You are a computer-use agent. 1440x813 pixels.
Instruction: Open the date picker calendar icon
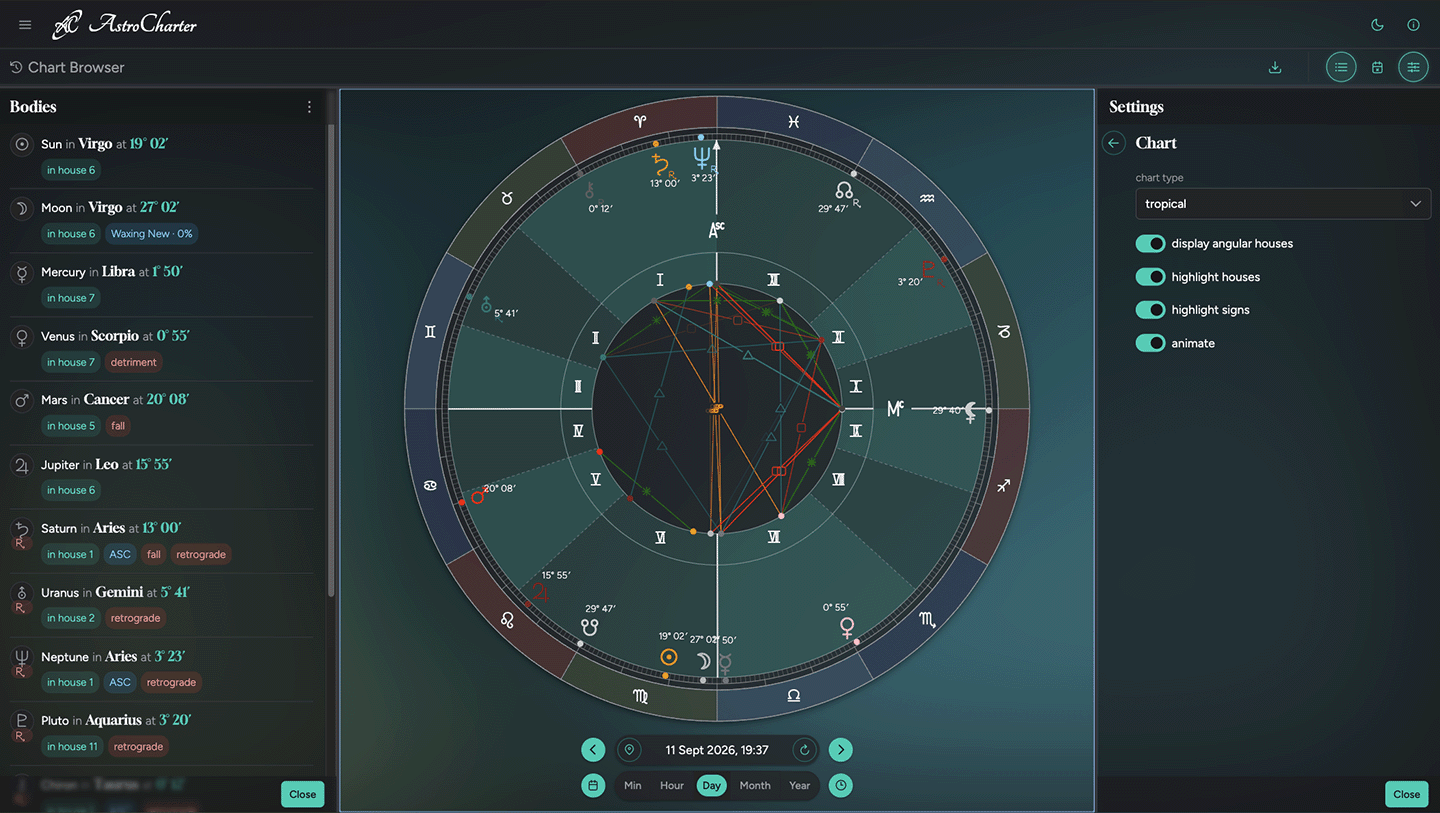[593, 785]
